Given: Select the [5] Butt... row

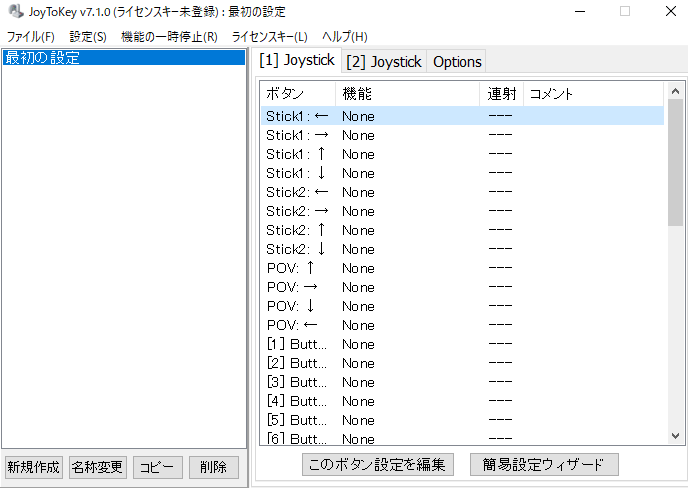Looking at the screenshot, I should tap(462, 420).
